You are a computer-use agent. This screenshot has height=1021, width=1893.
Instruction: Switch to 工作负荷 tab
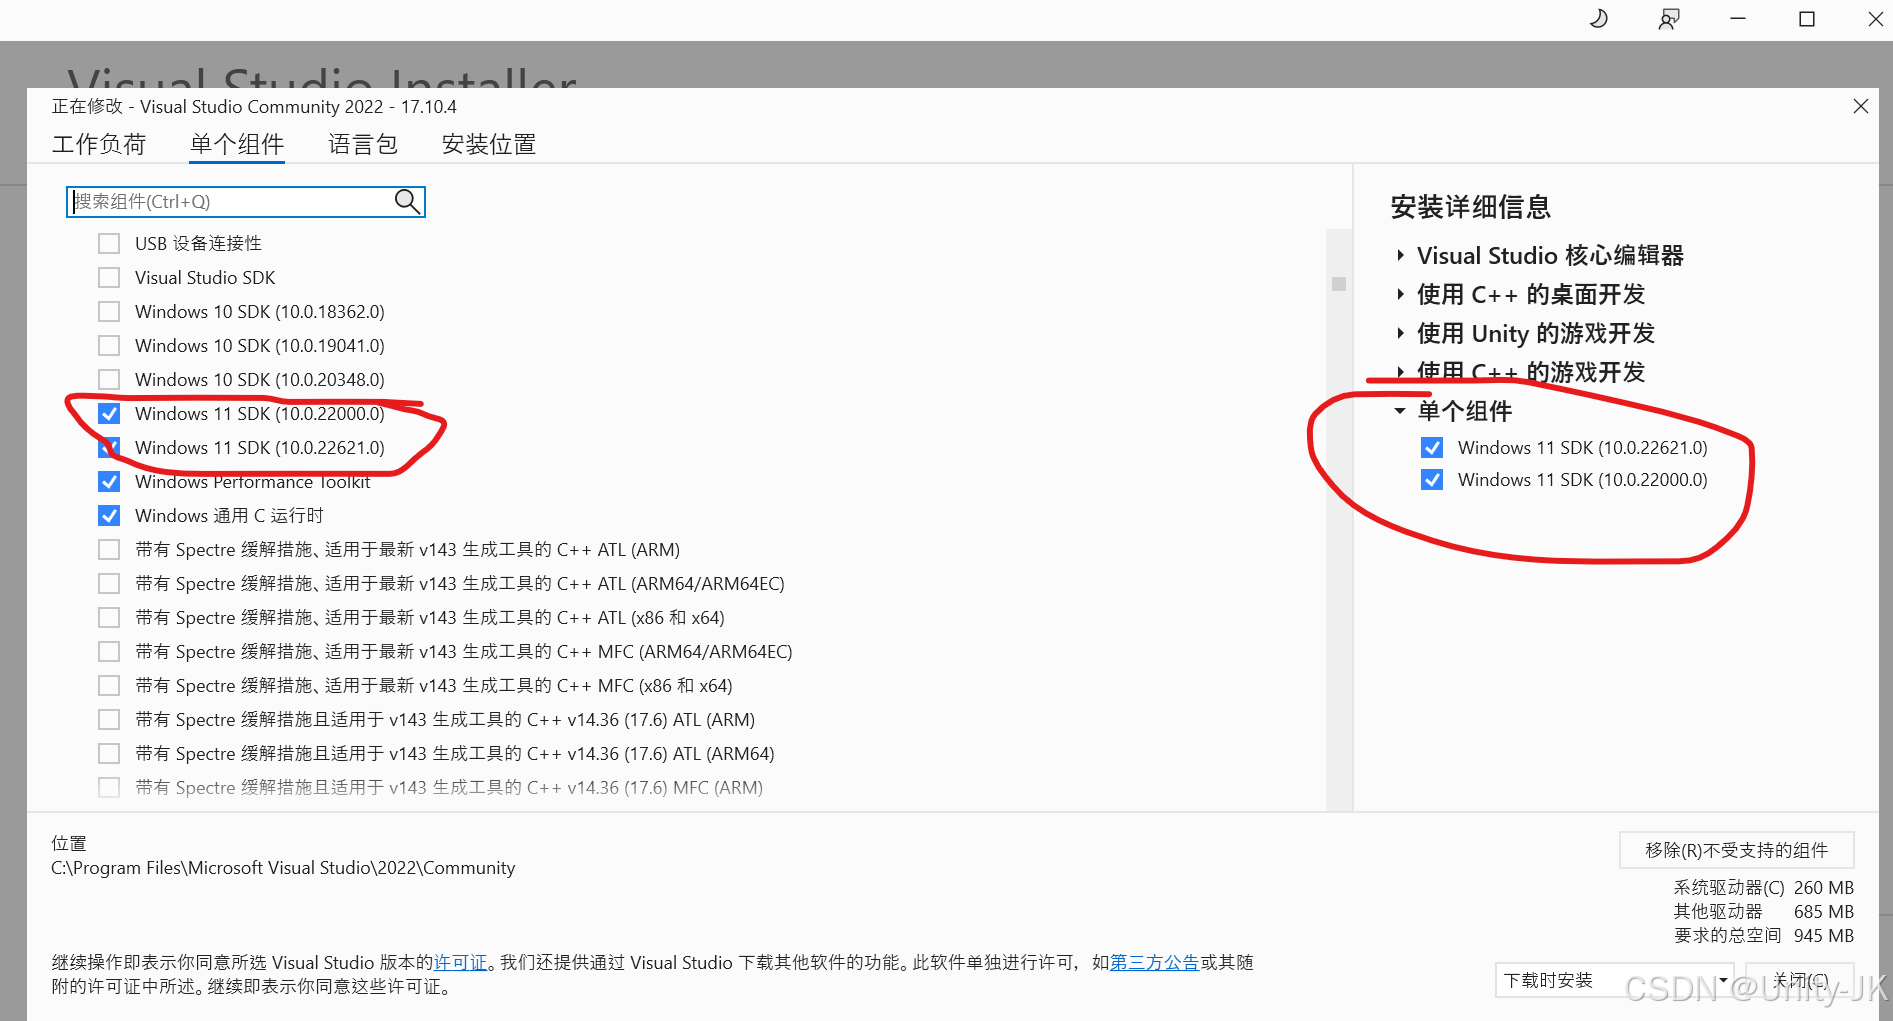pyautogui.click(x=99, y=144)
